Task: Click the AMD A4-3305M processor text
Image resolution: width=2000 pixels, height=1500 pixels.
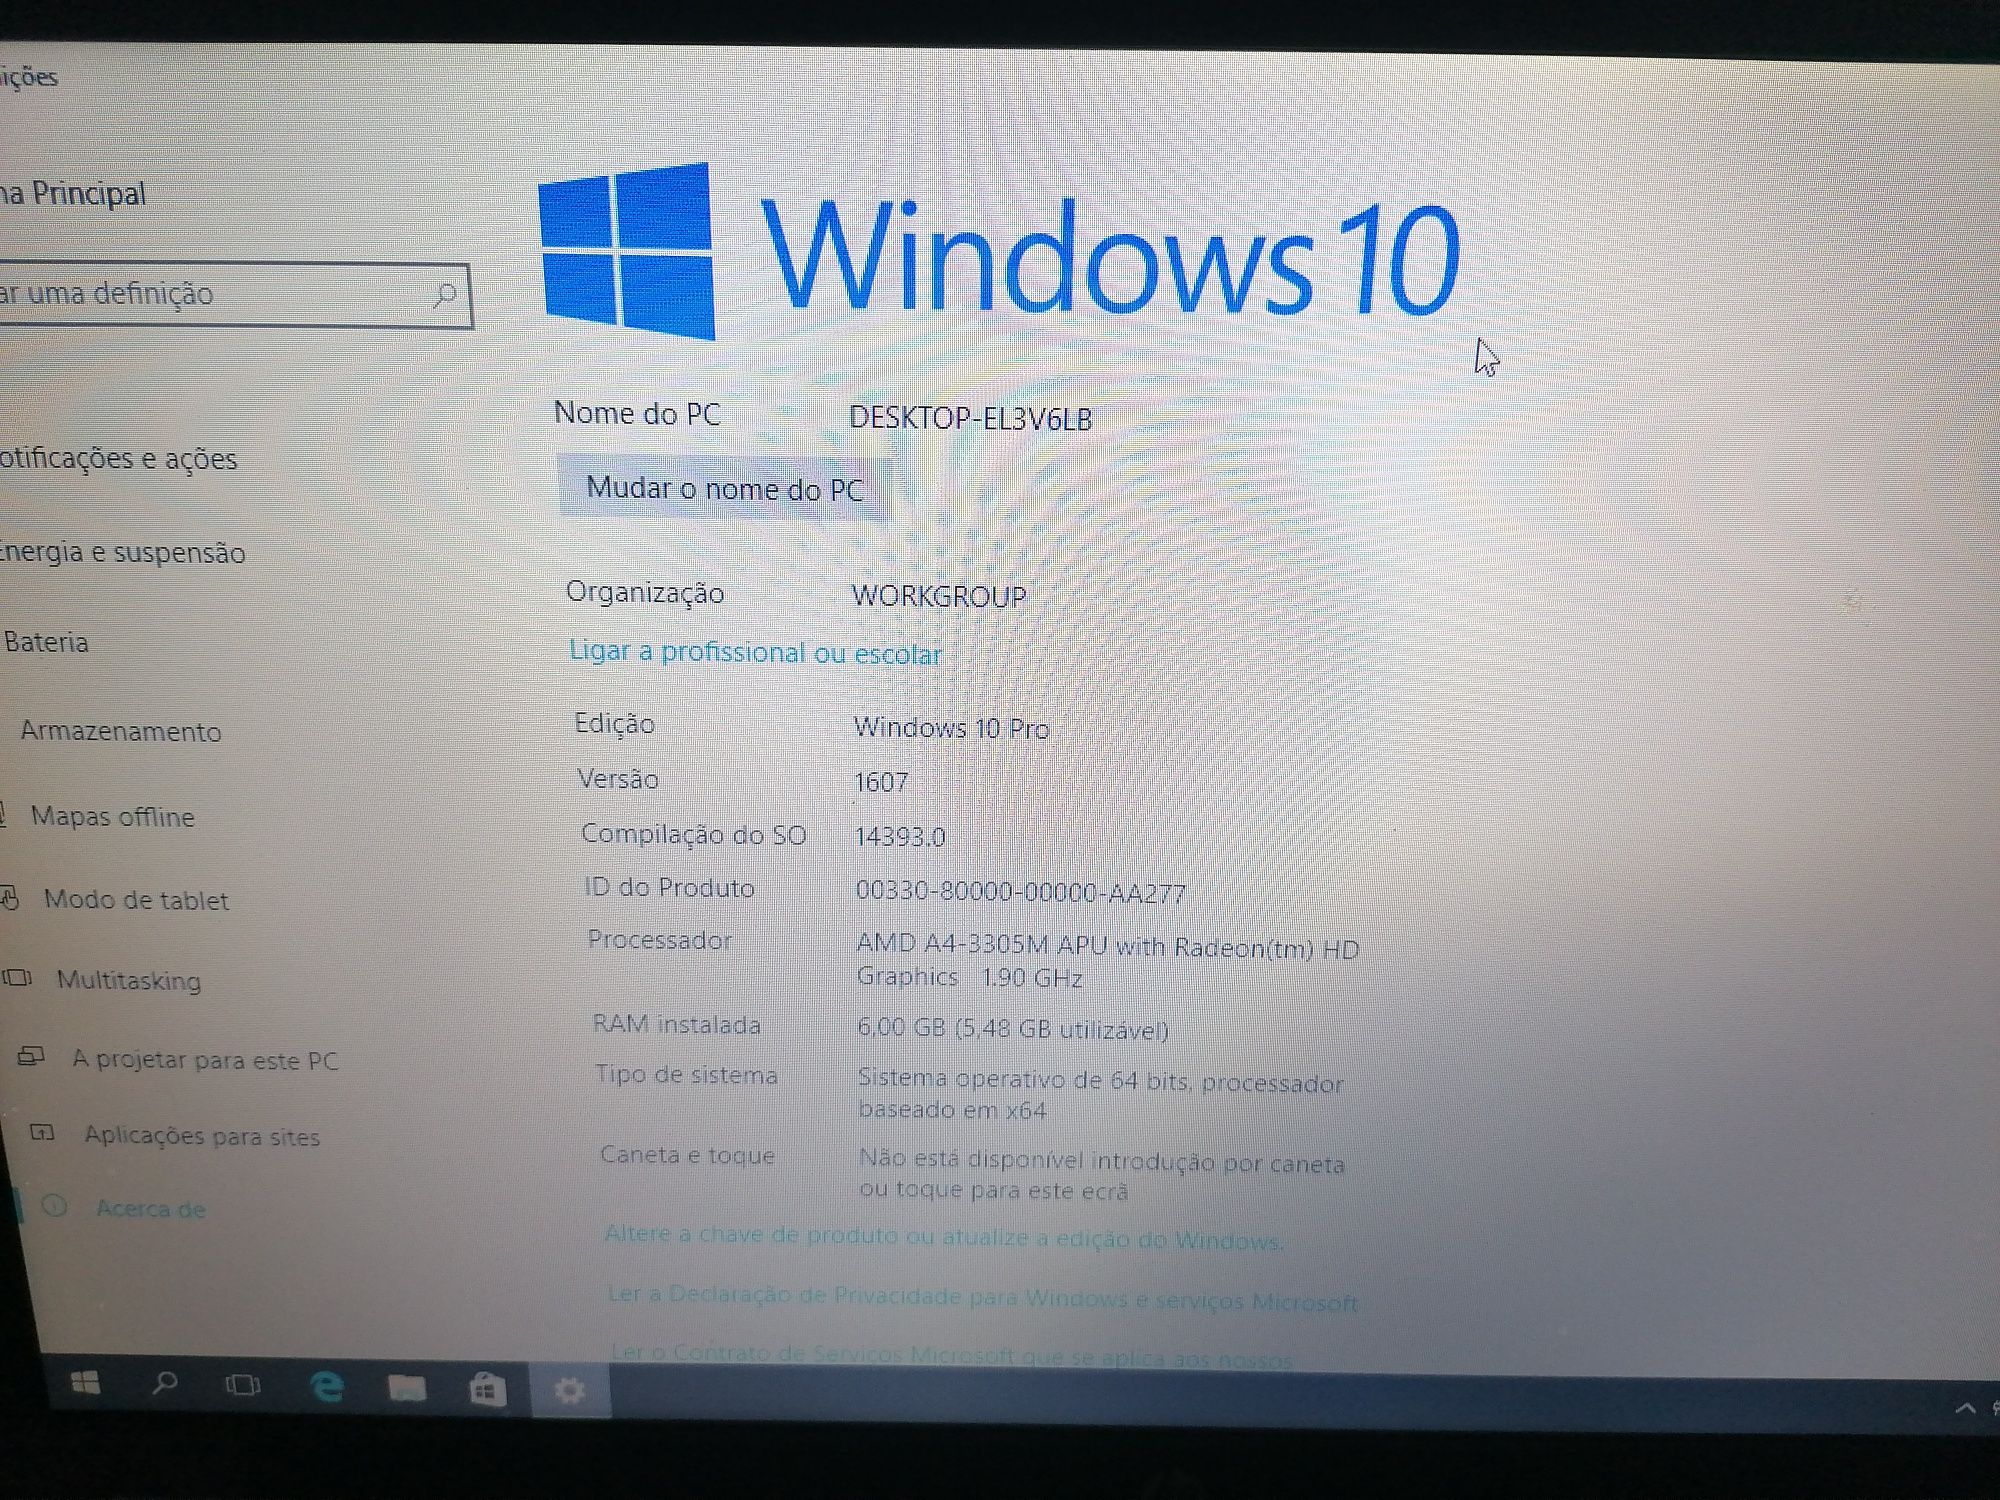Action: tap(1108, 961)
